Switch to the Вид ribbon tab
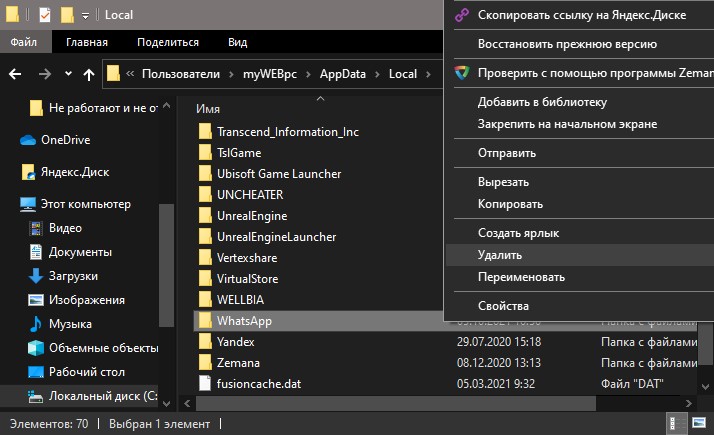Image resolution: width=714 pixels, height=435 pixels. [238, 42]
